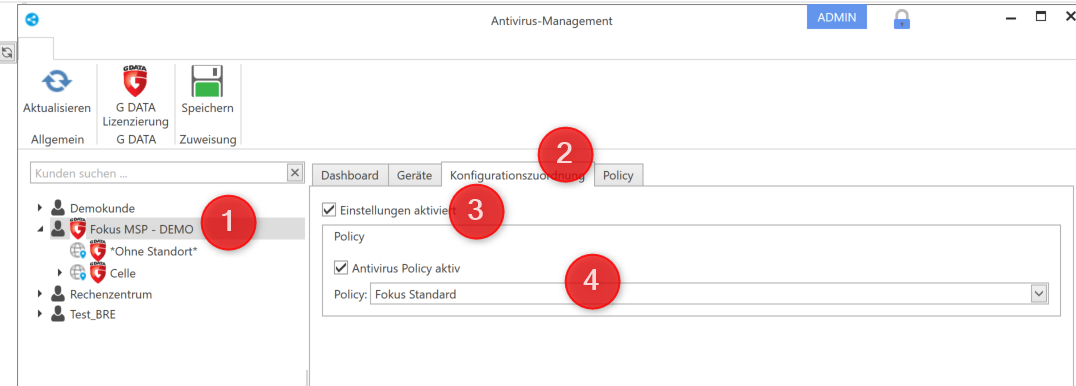Viewport: 1076px width, 386px height.
Task: Switch to the Policy tab
Action: click(618, 175)
